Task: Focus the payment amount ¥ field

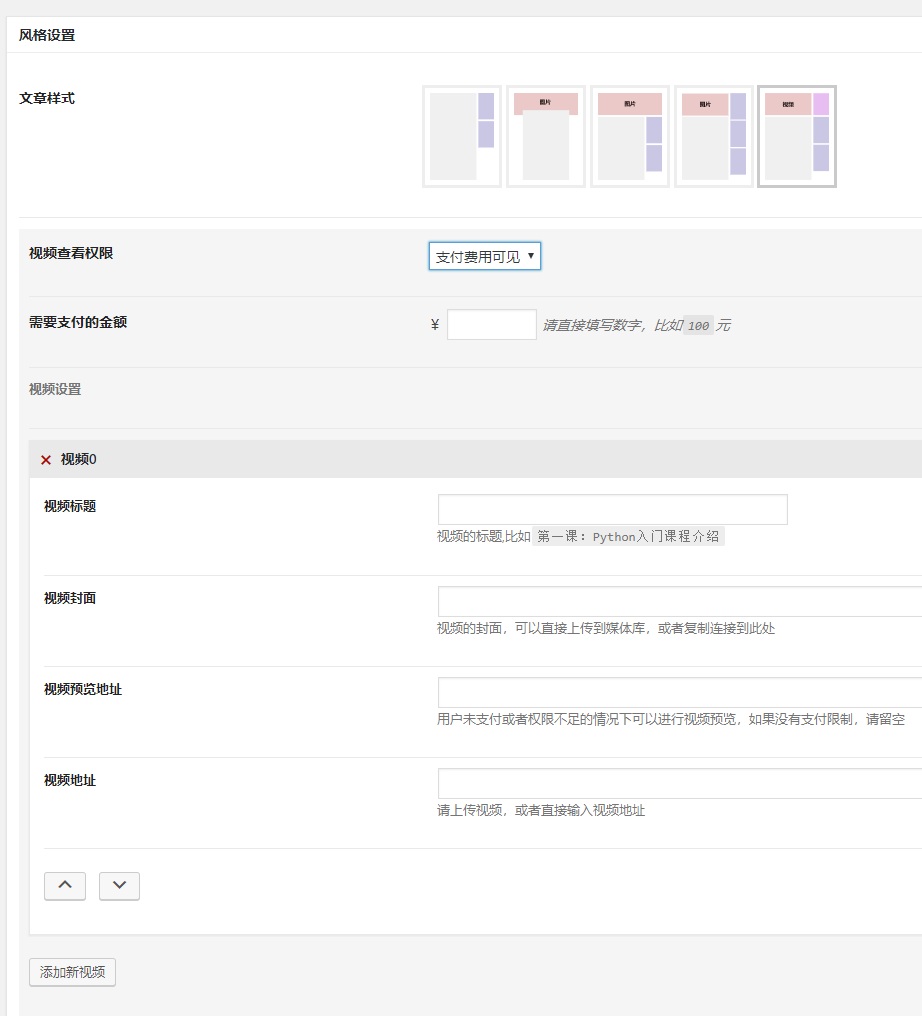Action: click(x=492, y=325)
